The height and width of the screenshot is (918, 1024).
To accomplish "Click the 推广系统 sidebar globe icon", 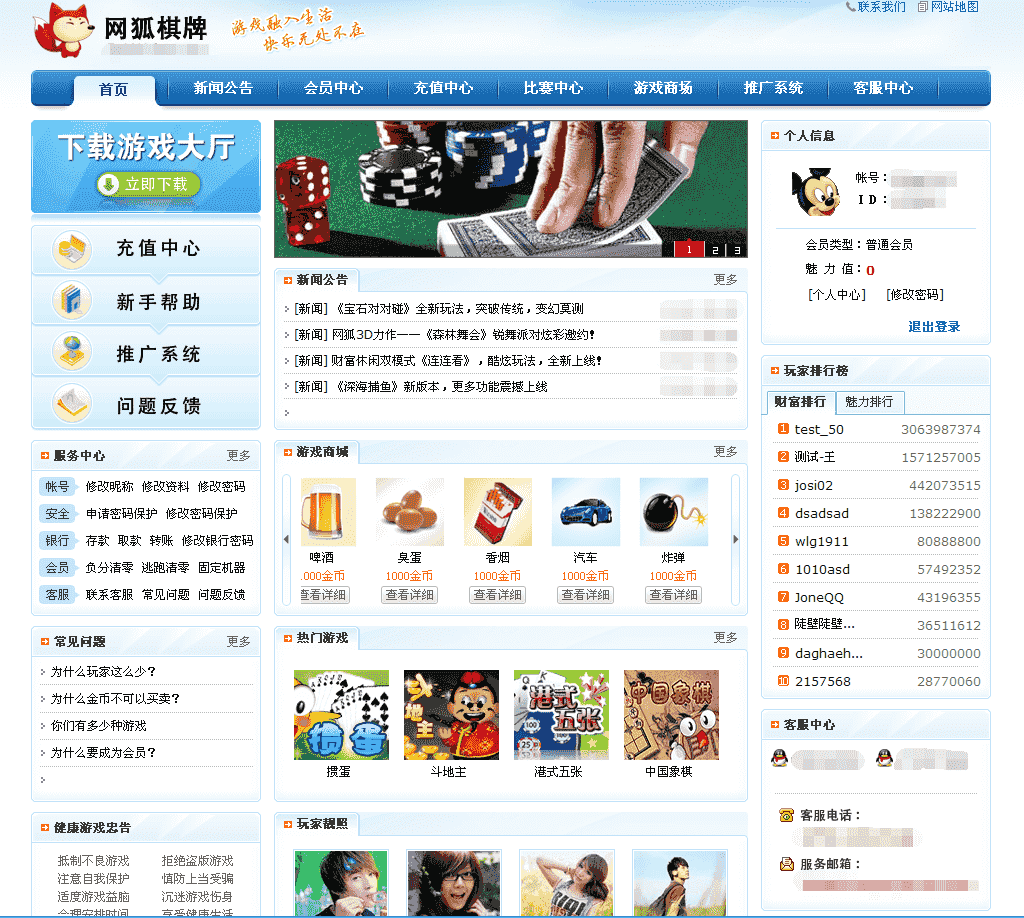I will pyautogui.click(x=72, y=353).
